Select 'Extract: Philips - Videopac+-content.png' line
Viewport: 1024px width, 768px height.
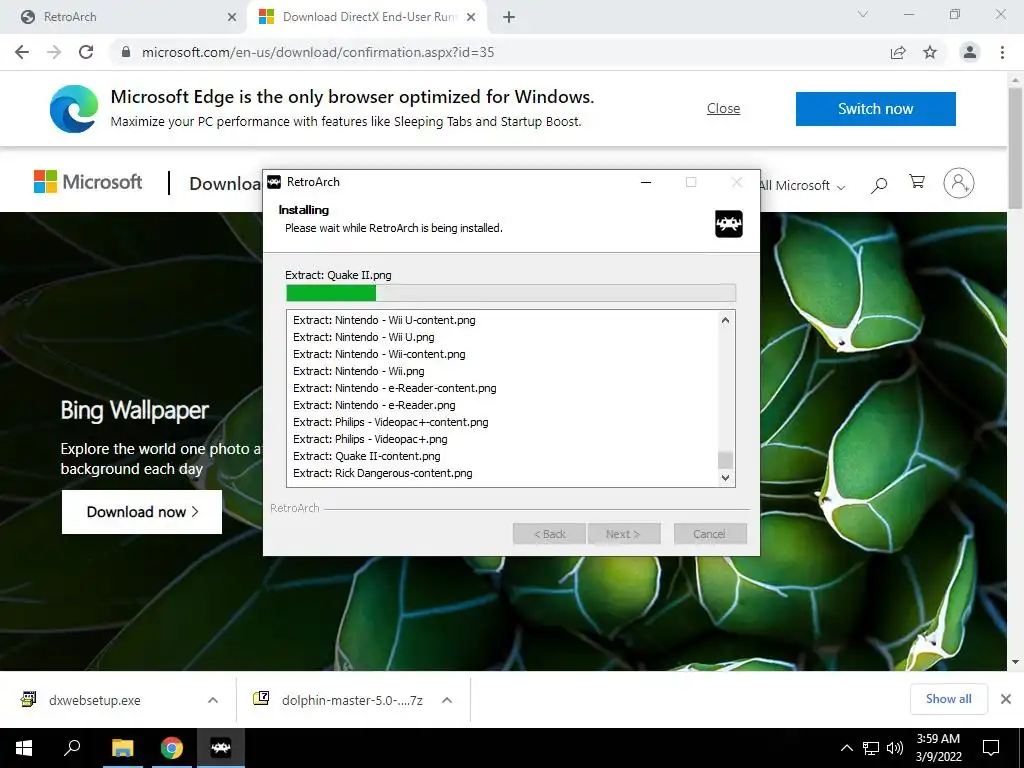391,422
